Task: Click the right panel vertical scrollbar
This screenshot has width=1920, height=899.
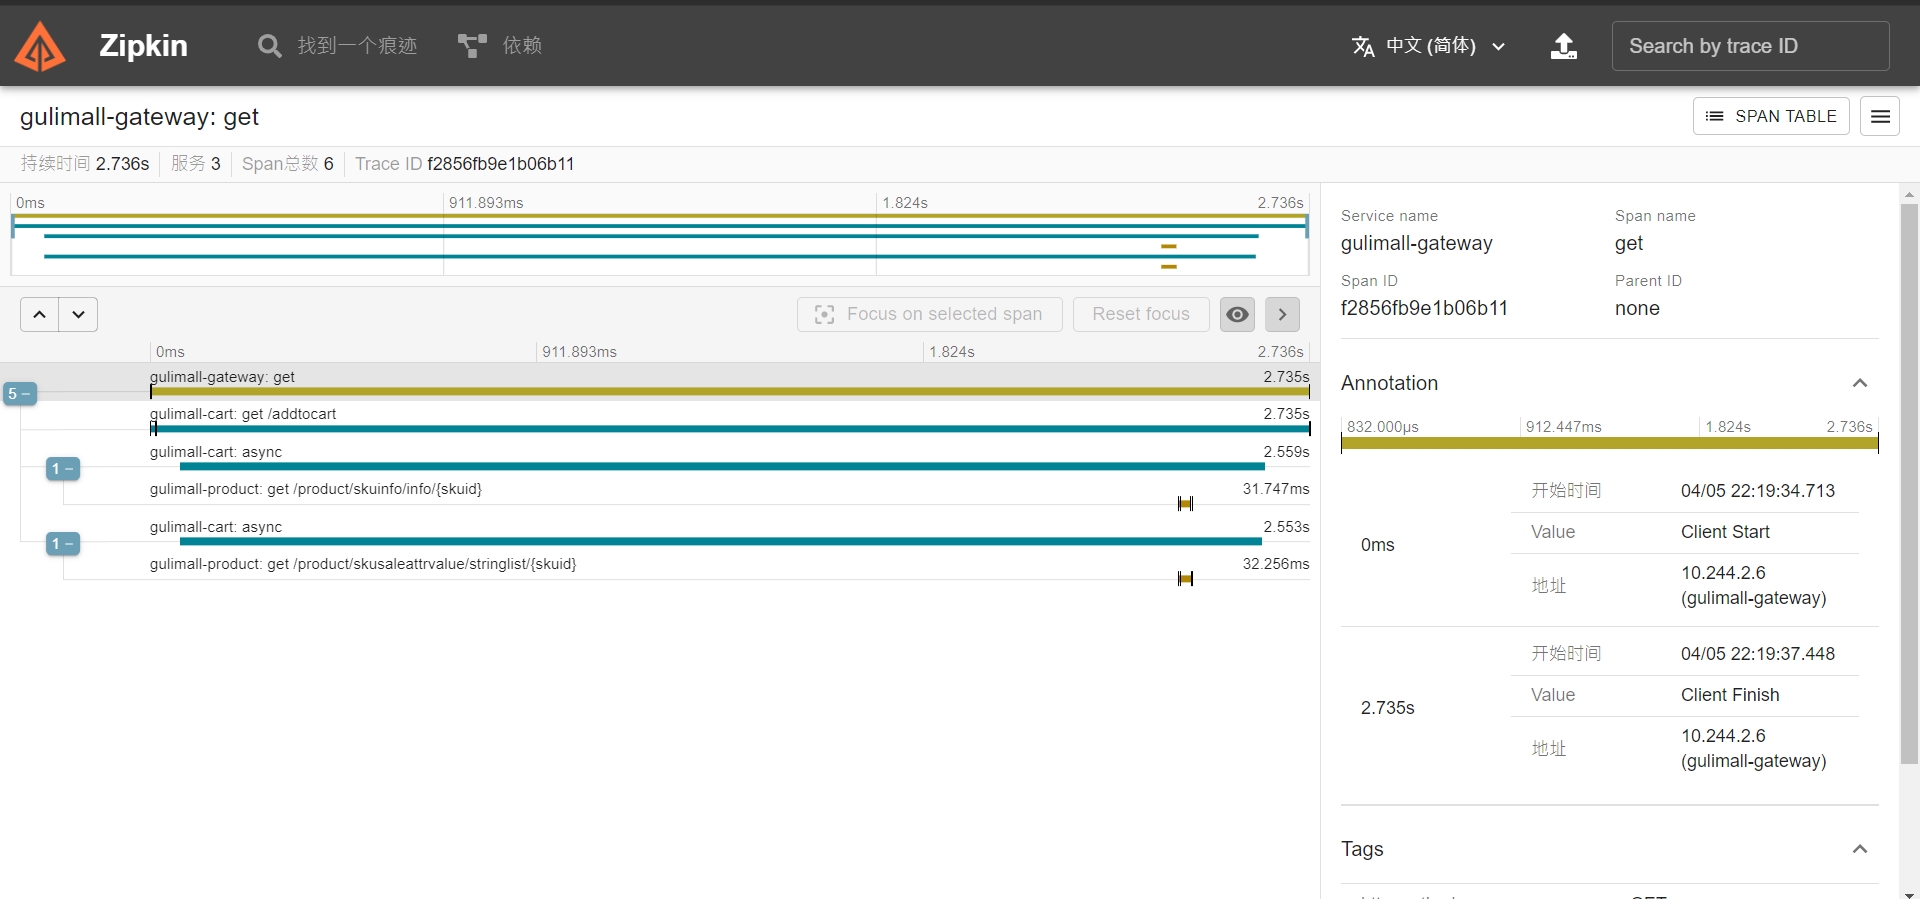Action: click(x=1909, y=484)
